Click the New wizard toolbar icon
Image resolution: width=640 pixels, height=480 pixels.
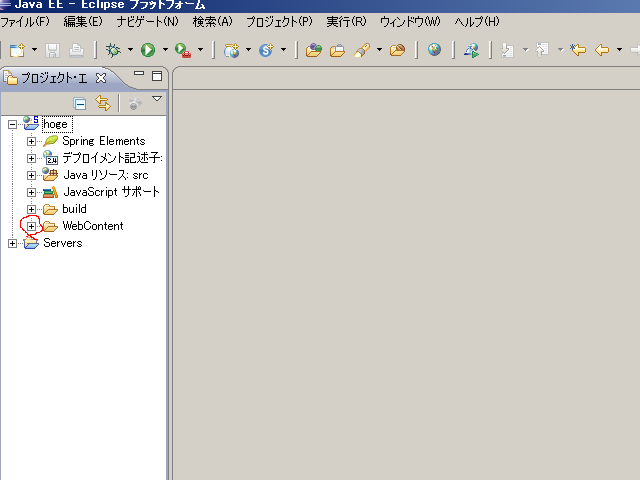coord(17,50)
